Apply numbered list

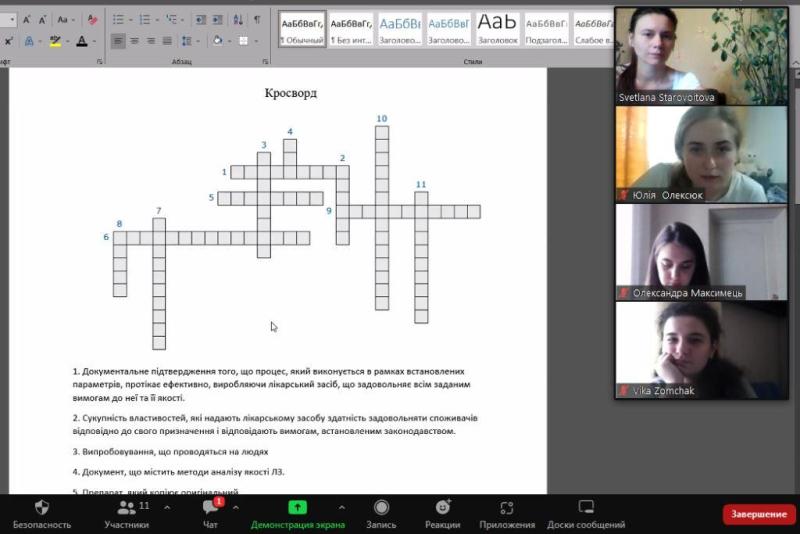144,20
